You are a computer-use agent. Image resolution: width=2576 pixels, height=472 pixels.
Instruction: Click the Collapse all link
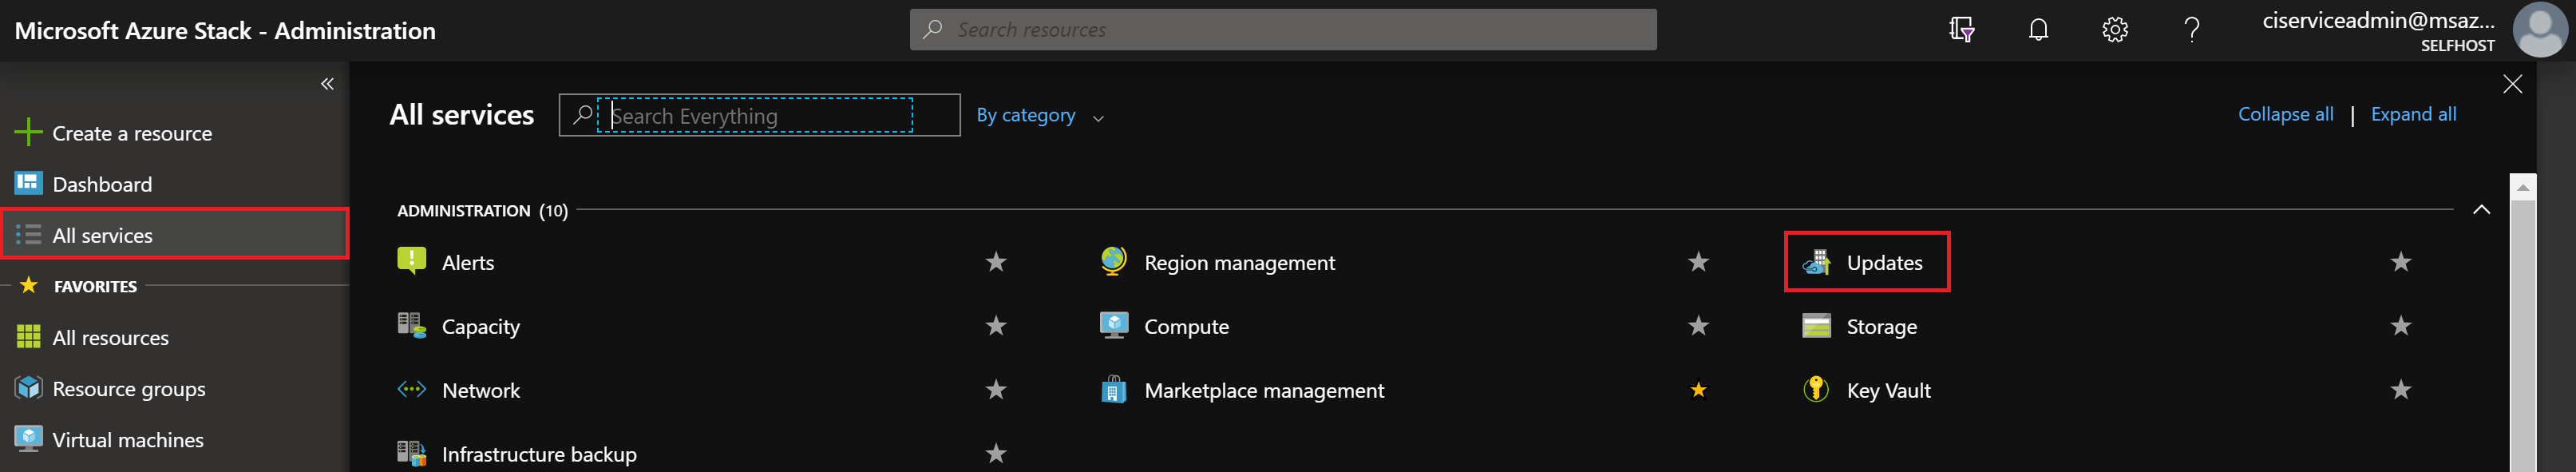[2285, 114]
